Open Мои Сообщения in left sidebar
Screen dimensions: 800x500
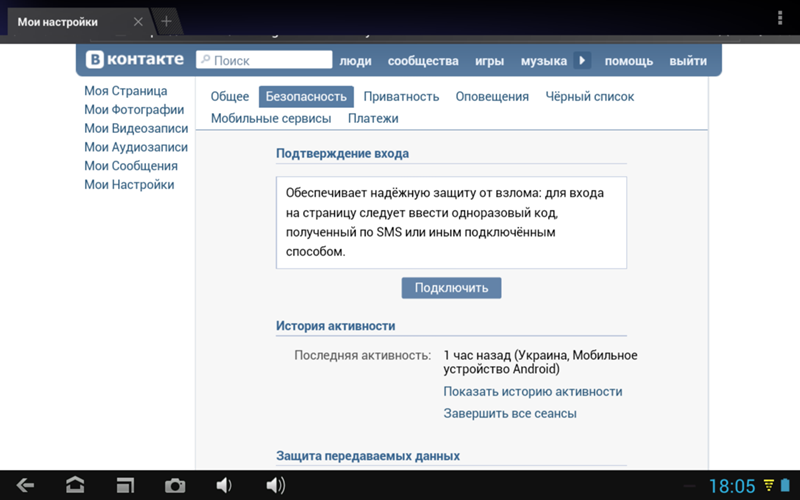(131, 166)
